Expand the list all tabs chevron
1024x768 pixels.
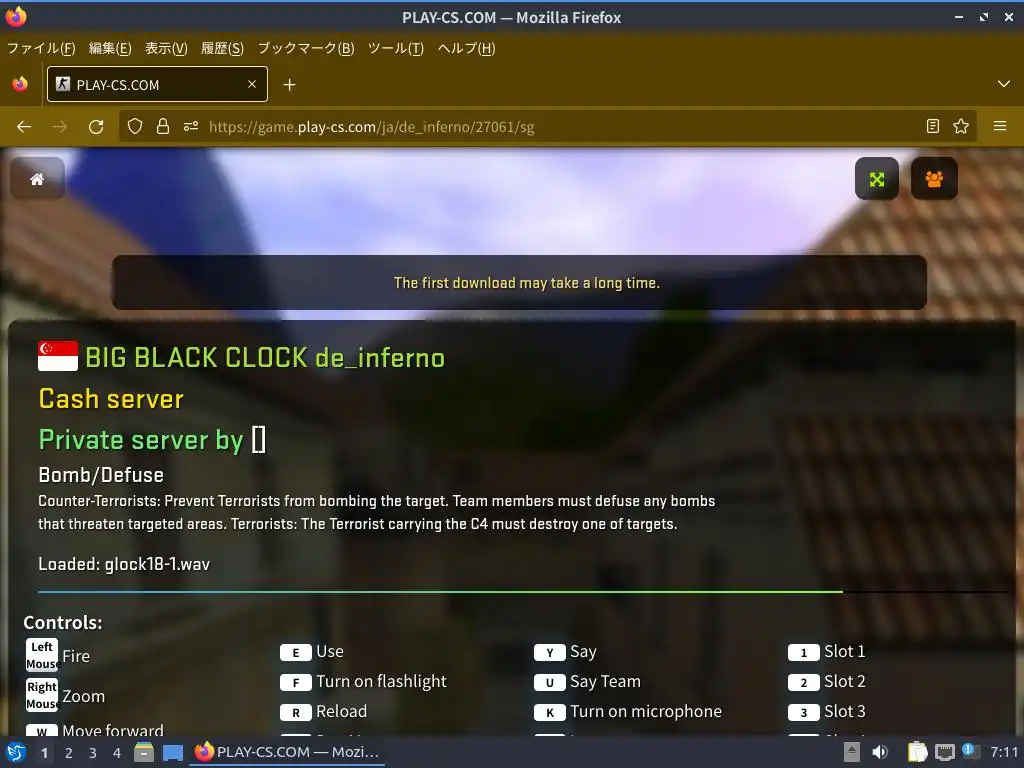pos(1004,84)
